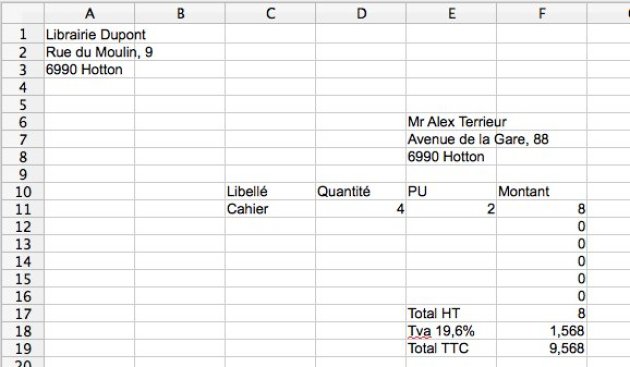Select Avenue de la Gare, 88 cell
Image resolution: width=630 pixels, height=367 pixels.
click(x=451, y=139)
